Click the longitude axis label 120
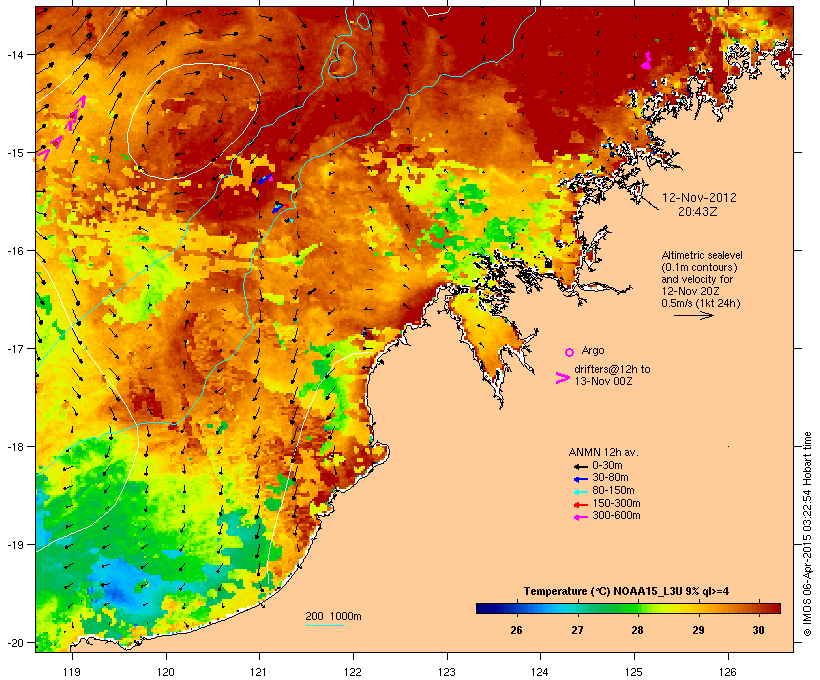 [166, 672]
